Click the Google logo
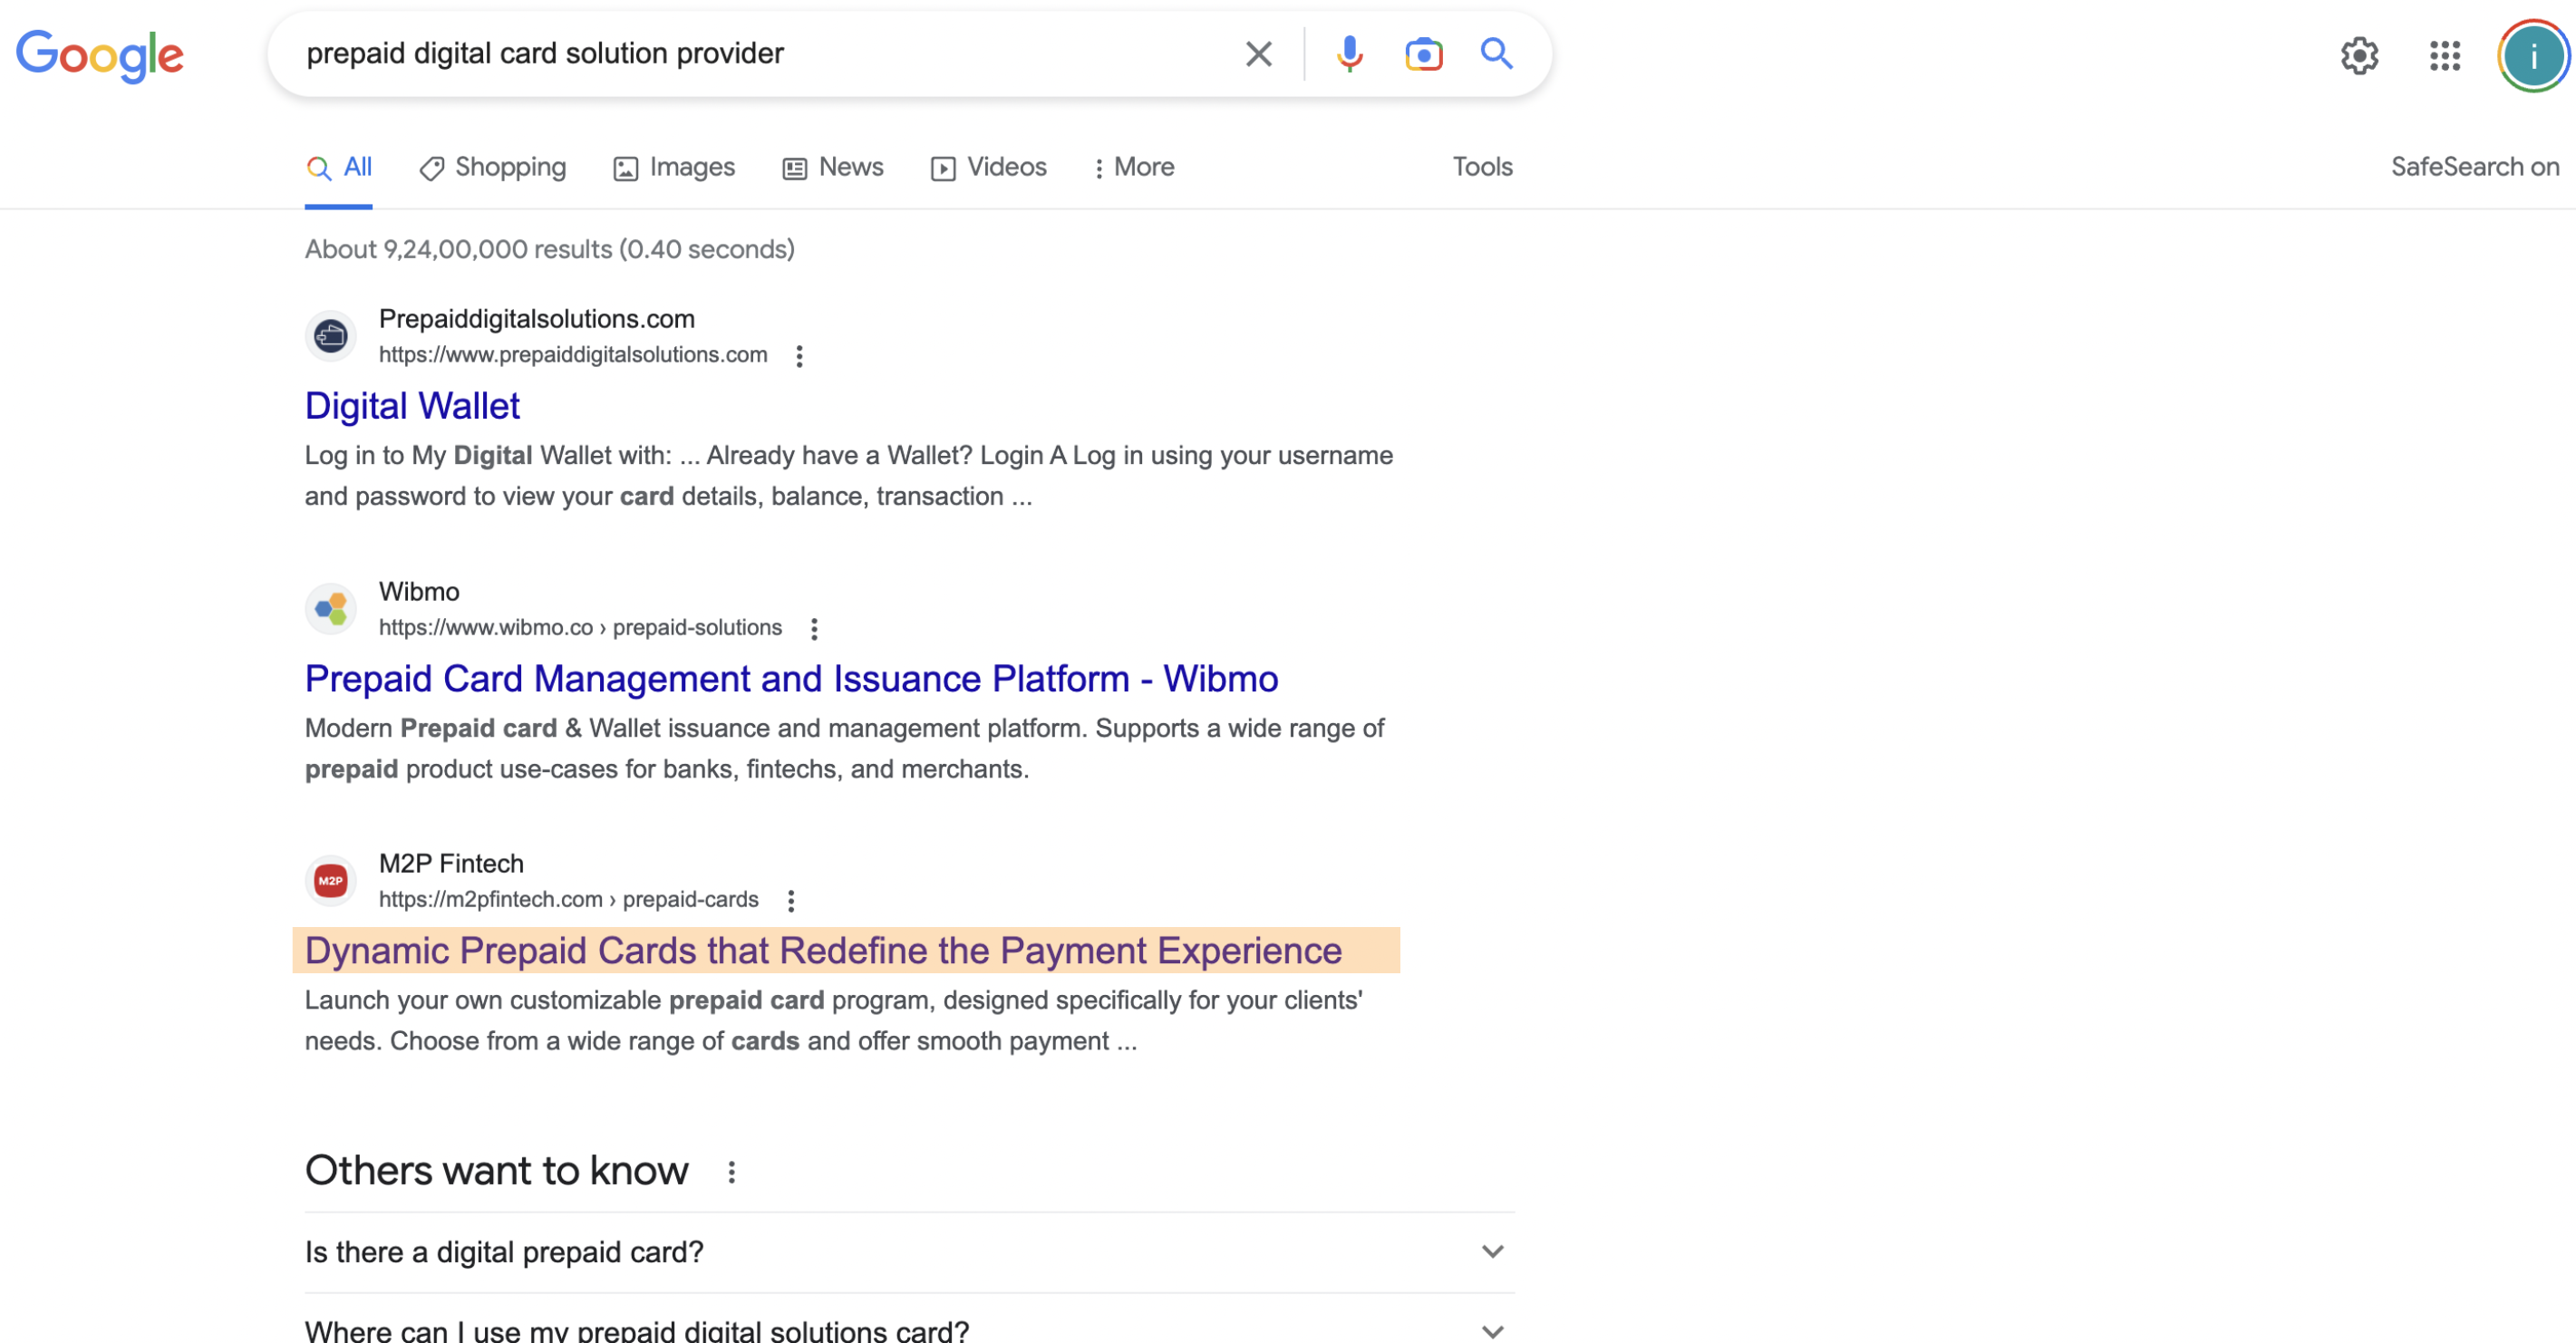 point(100,56)
